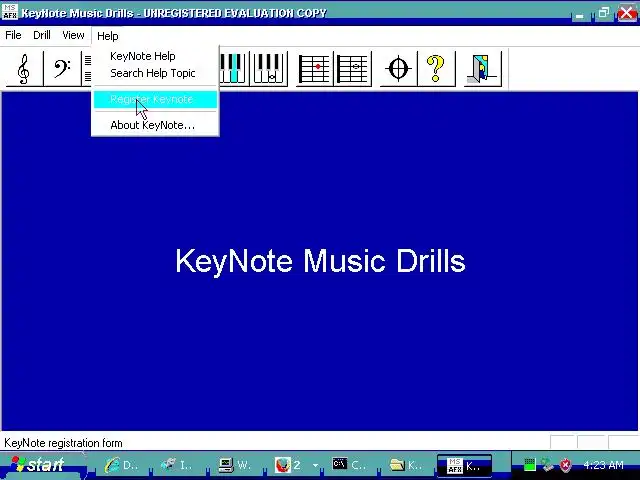Select the guitar fretboard red dot icon
640x480 pixels.
coord(315,69)
